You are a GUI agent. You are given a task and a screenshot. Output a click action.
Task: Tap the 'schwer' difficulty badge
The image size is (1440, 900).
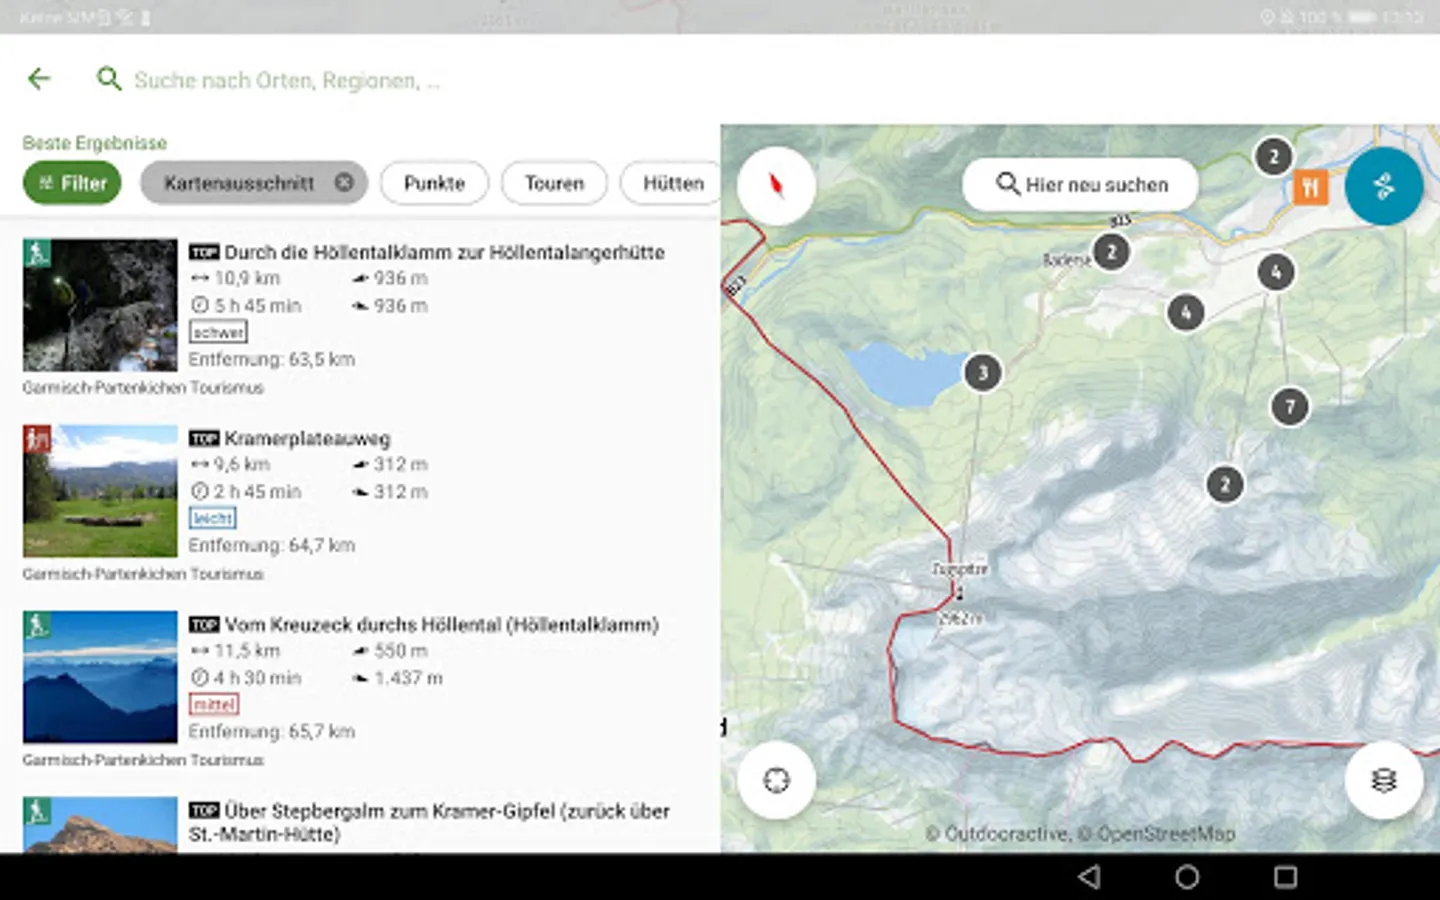click(x=218, y=332)
